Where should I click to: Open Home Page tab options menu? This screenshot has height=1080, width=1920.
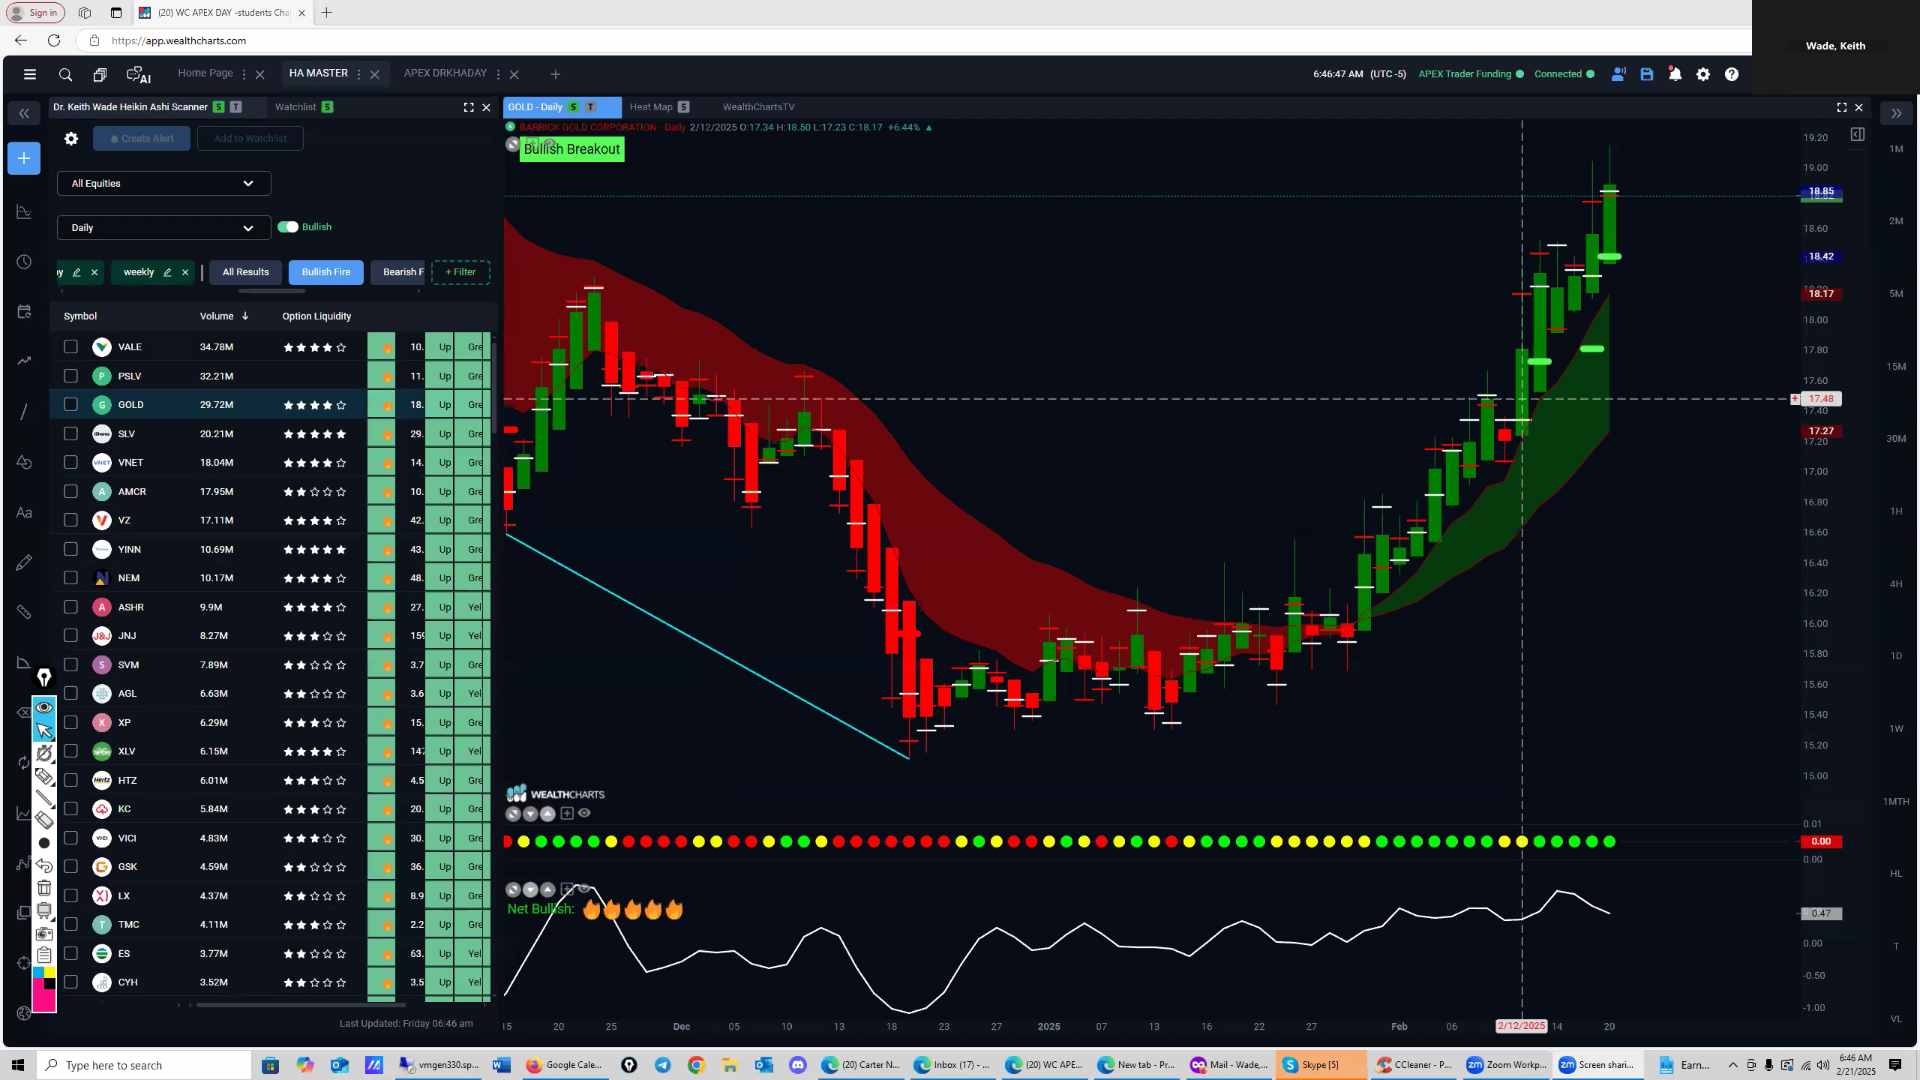(x=244, y=74)
